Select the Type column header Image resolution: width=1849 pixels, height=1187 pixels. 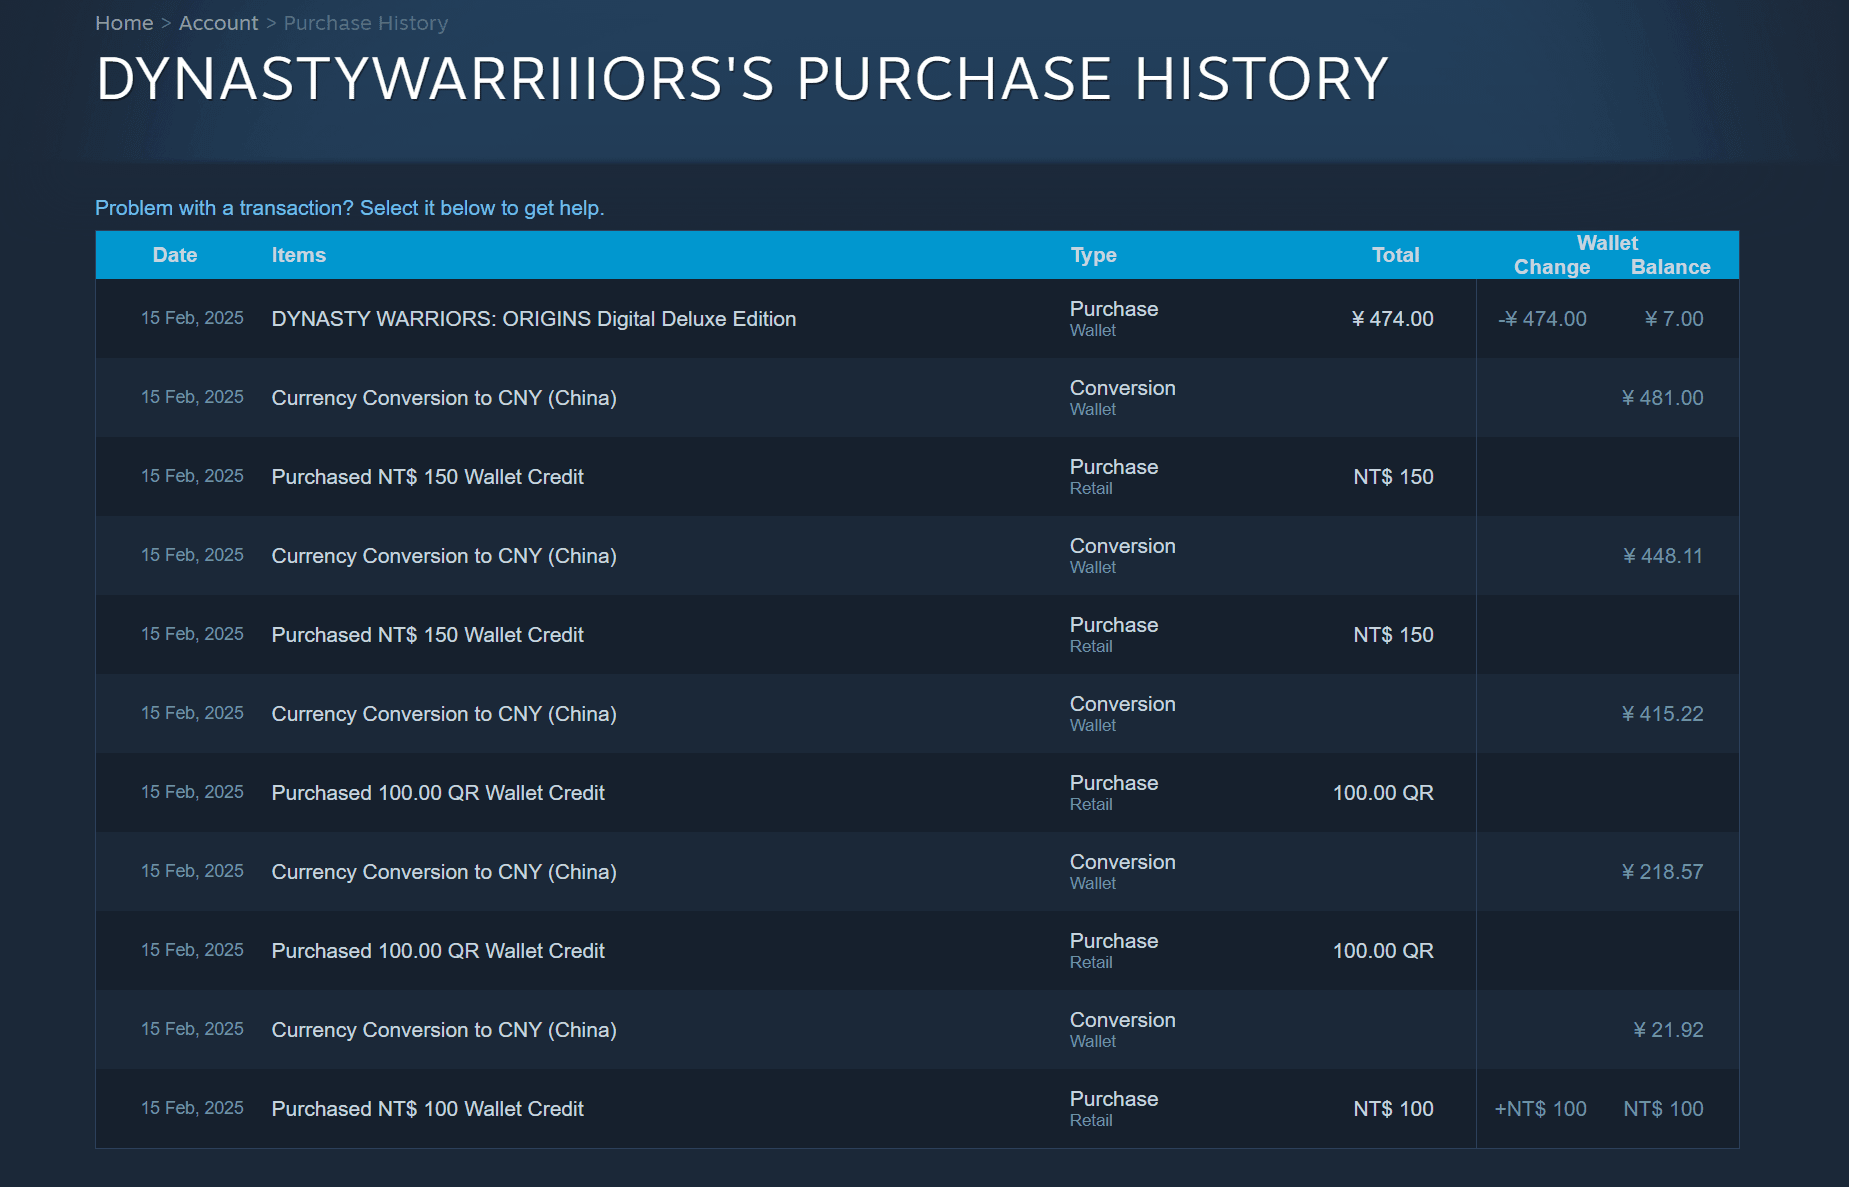coord(1094,255)
